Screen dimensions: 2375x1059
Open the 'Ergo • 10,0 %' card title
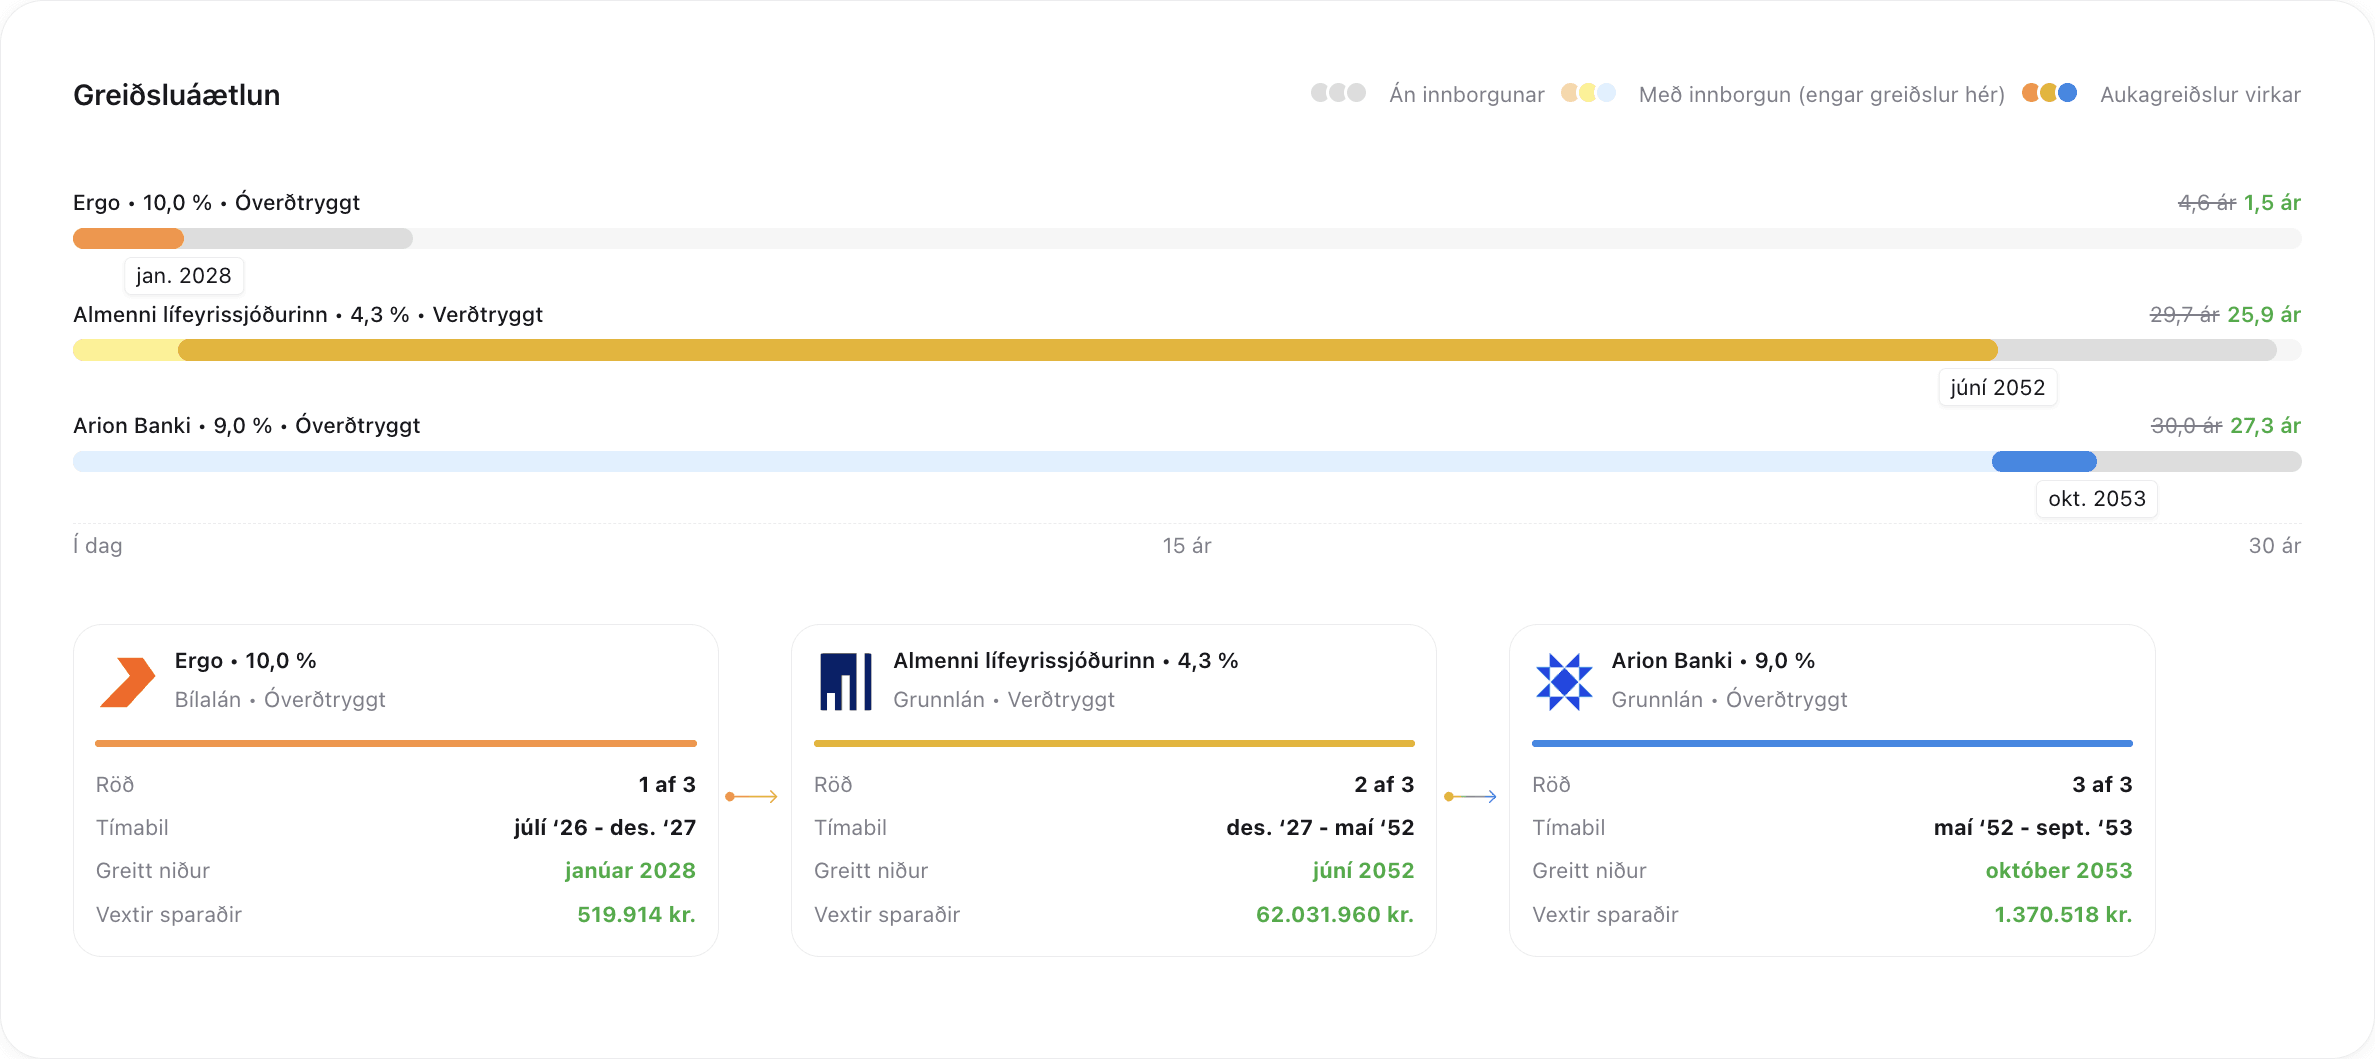[x=246, y=661]
